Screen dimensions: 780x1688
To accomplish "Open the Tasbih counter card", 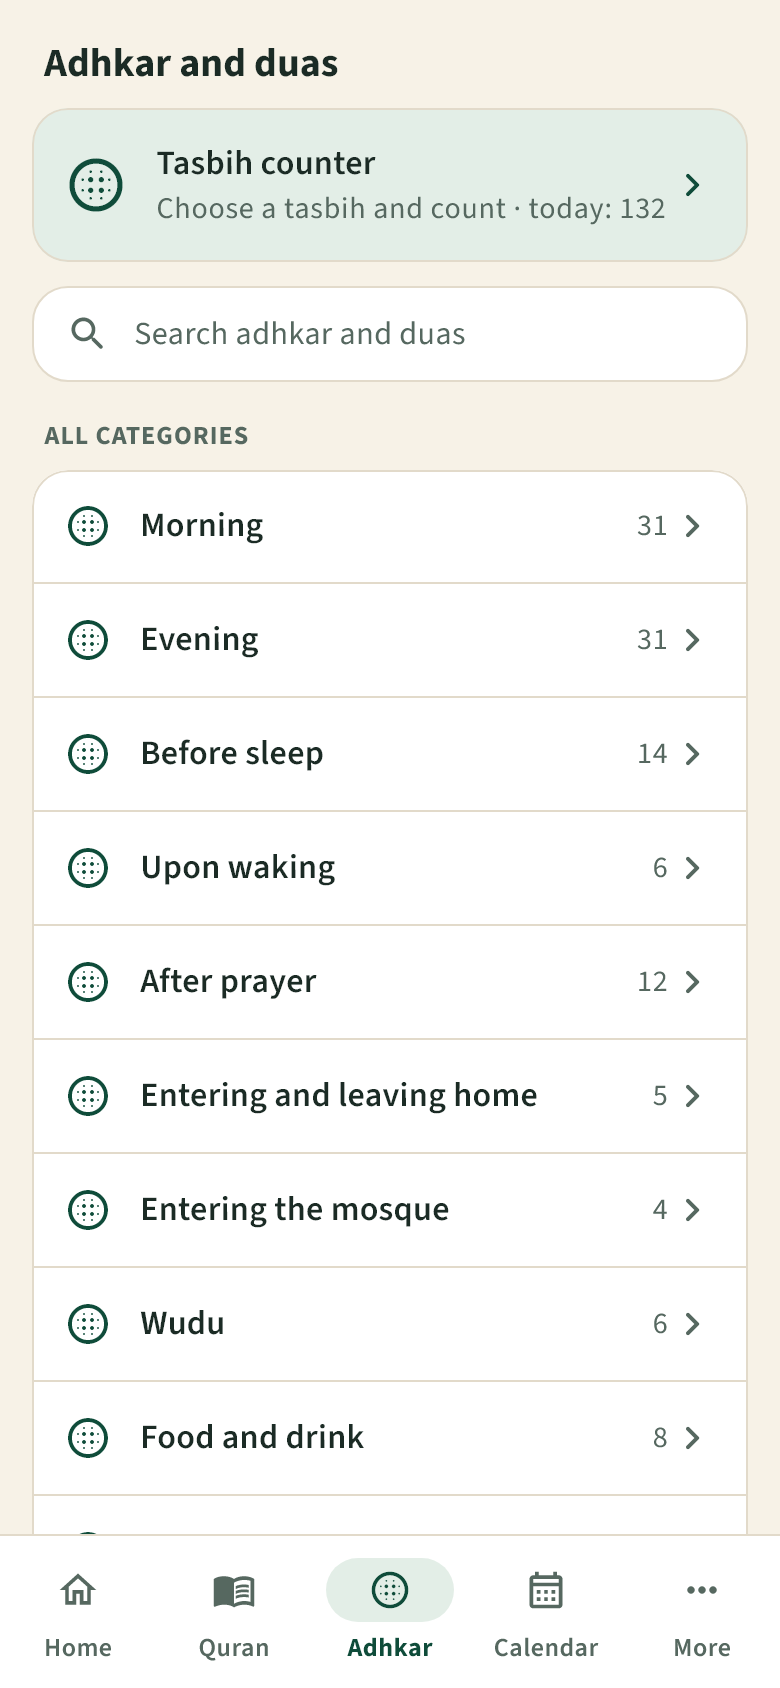I will tap(390, 185).
